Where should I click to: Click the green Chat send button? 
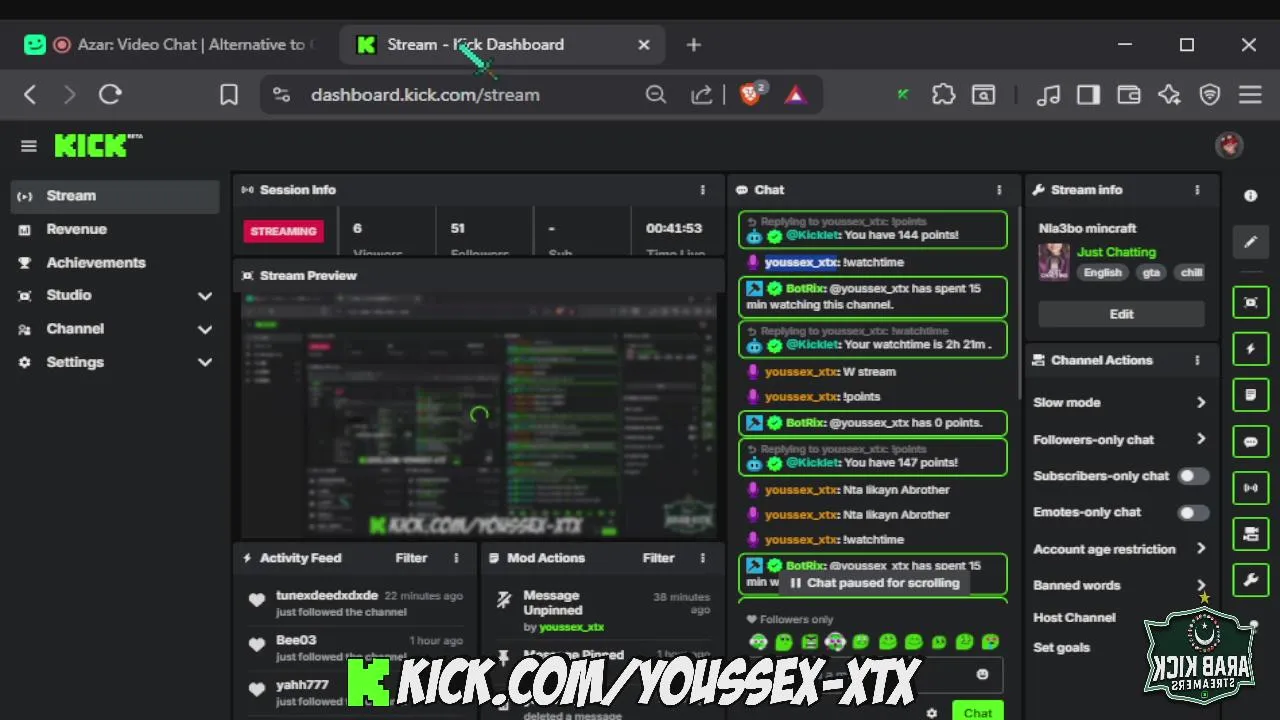click(x=977, y=712)
